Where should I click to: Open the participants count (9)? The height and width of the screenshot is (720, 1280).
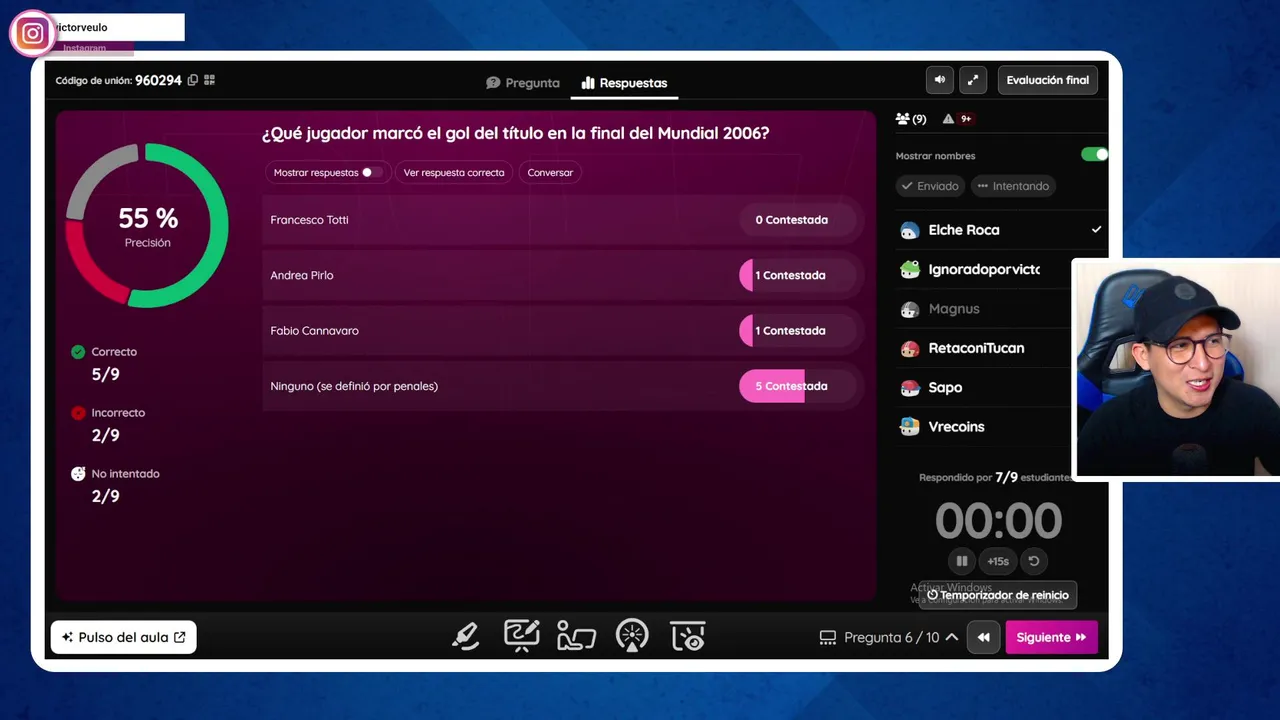point(911,119)
